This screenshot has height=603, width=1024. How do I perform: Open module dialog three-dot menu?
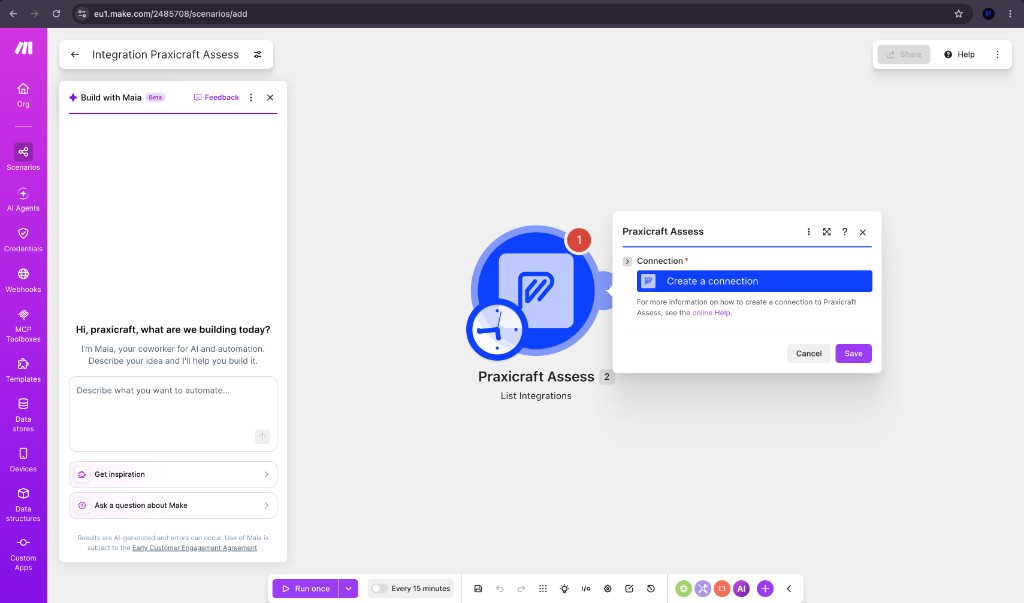pyautogui.click(x=808, y=232)
